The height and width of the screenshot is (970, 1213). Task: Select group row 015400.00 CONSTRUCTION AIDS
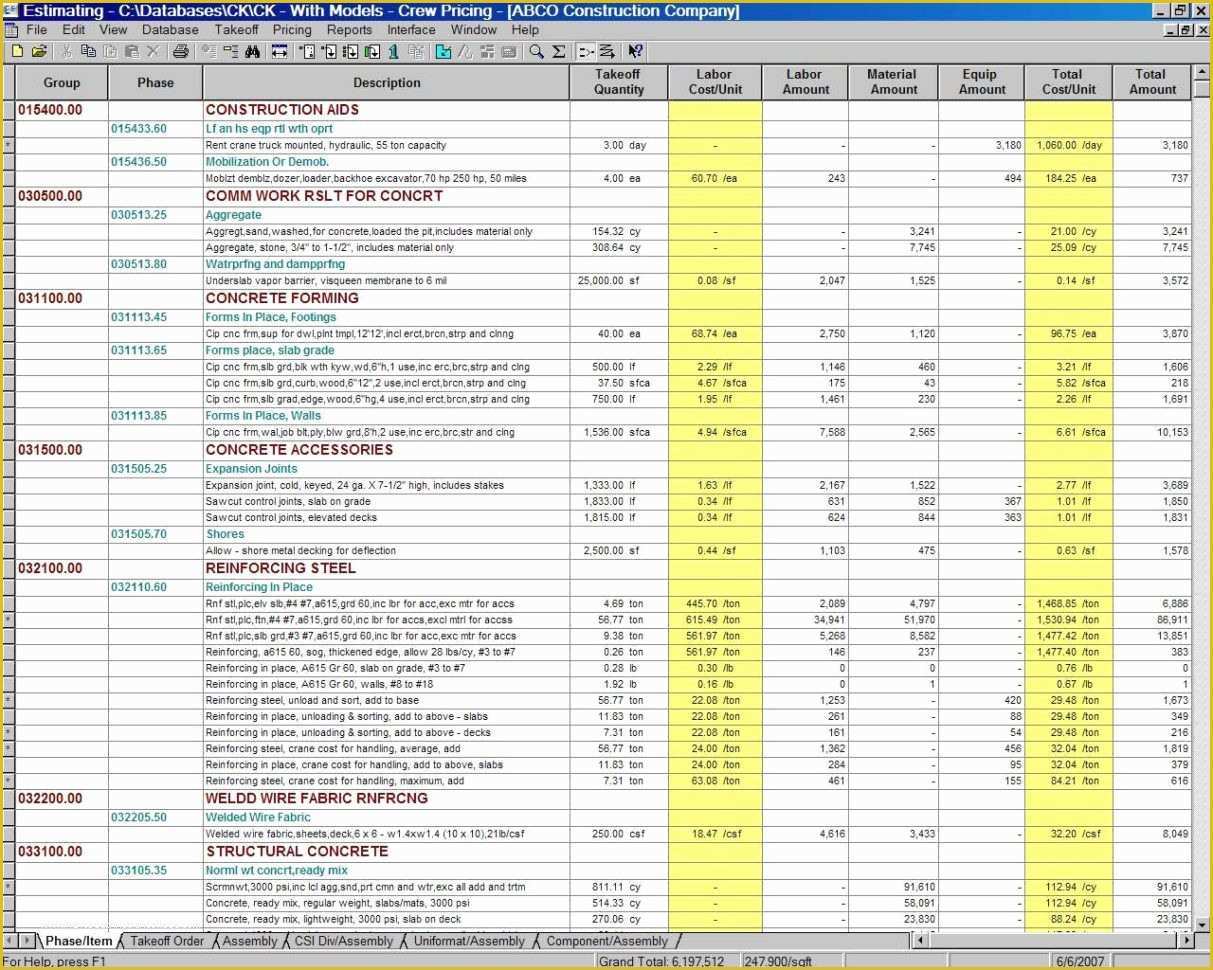click(604, 110)
